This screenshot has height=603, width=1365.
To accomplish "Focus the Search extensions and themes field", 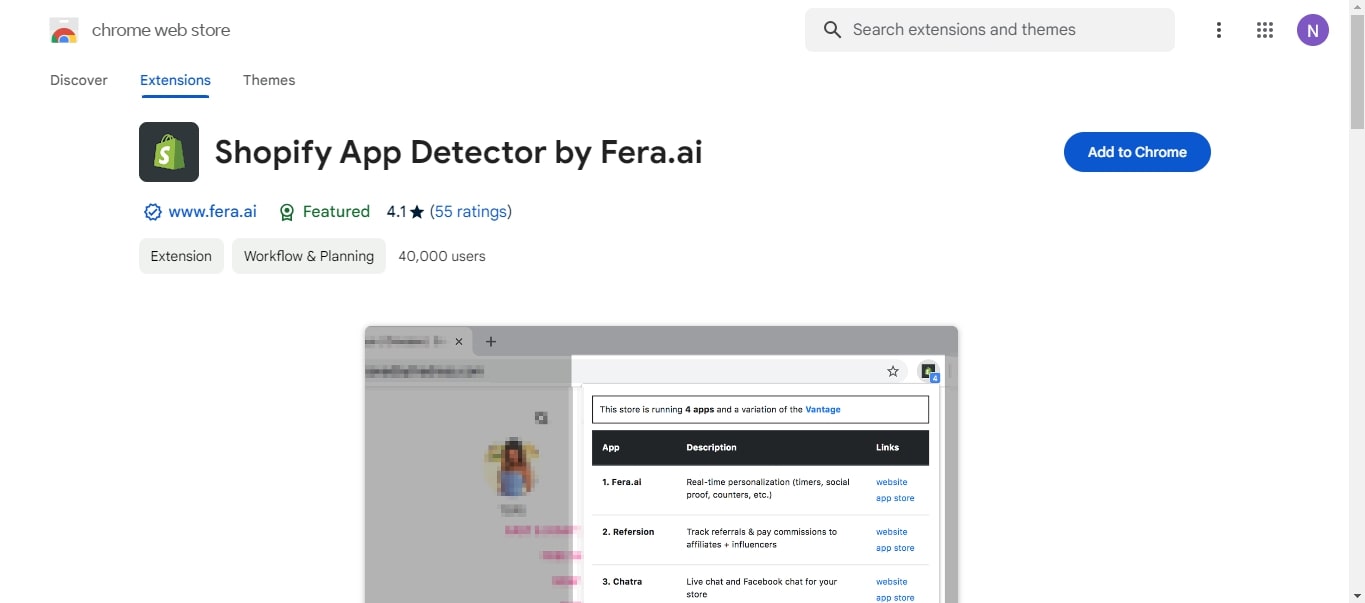I will coord(990,30).
